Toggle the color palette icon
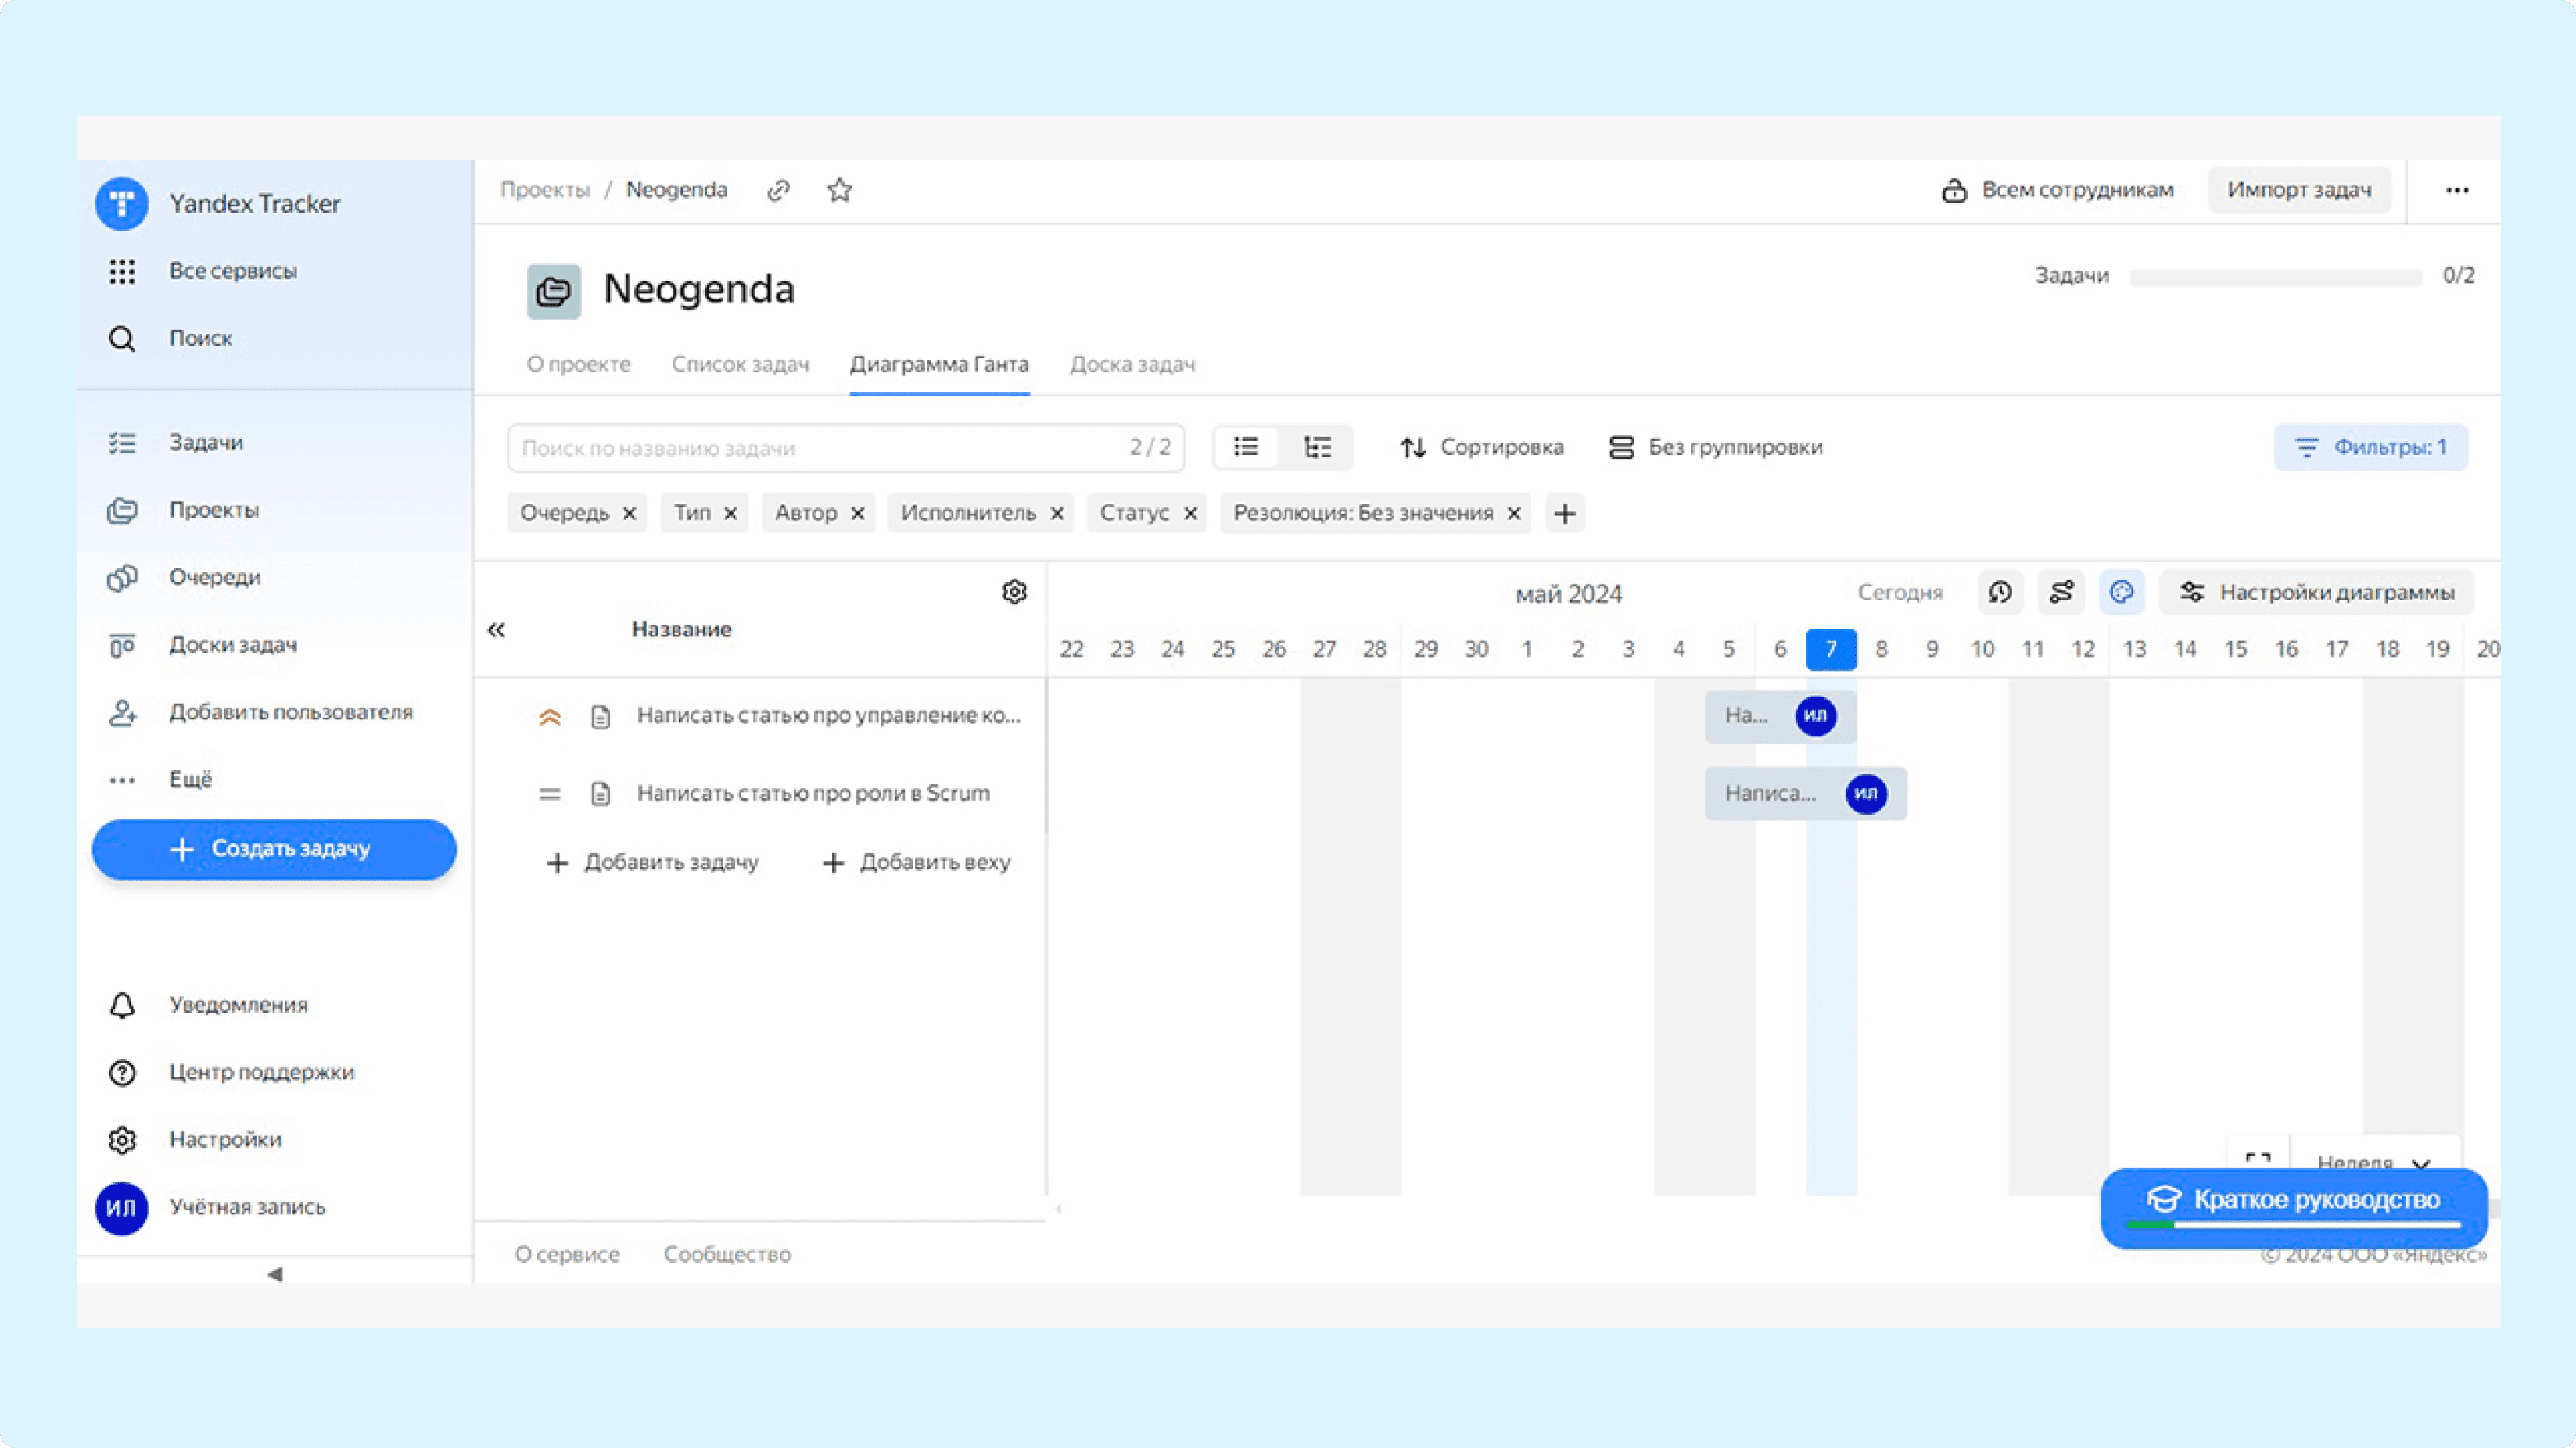Viewport: 2576px width, 1448px height. (2122, 593)
